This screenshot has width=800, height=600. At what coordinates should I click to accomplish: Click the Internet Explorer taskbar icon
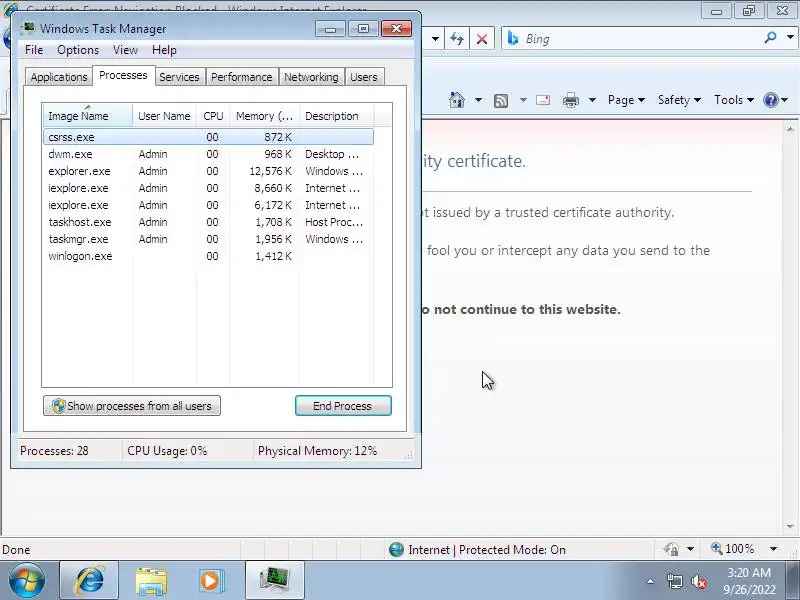click(89, 581)
